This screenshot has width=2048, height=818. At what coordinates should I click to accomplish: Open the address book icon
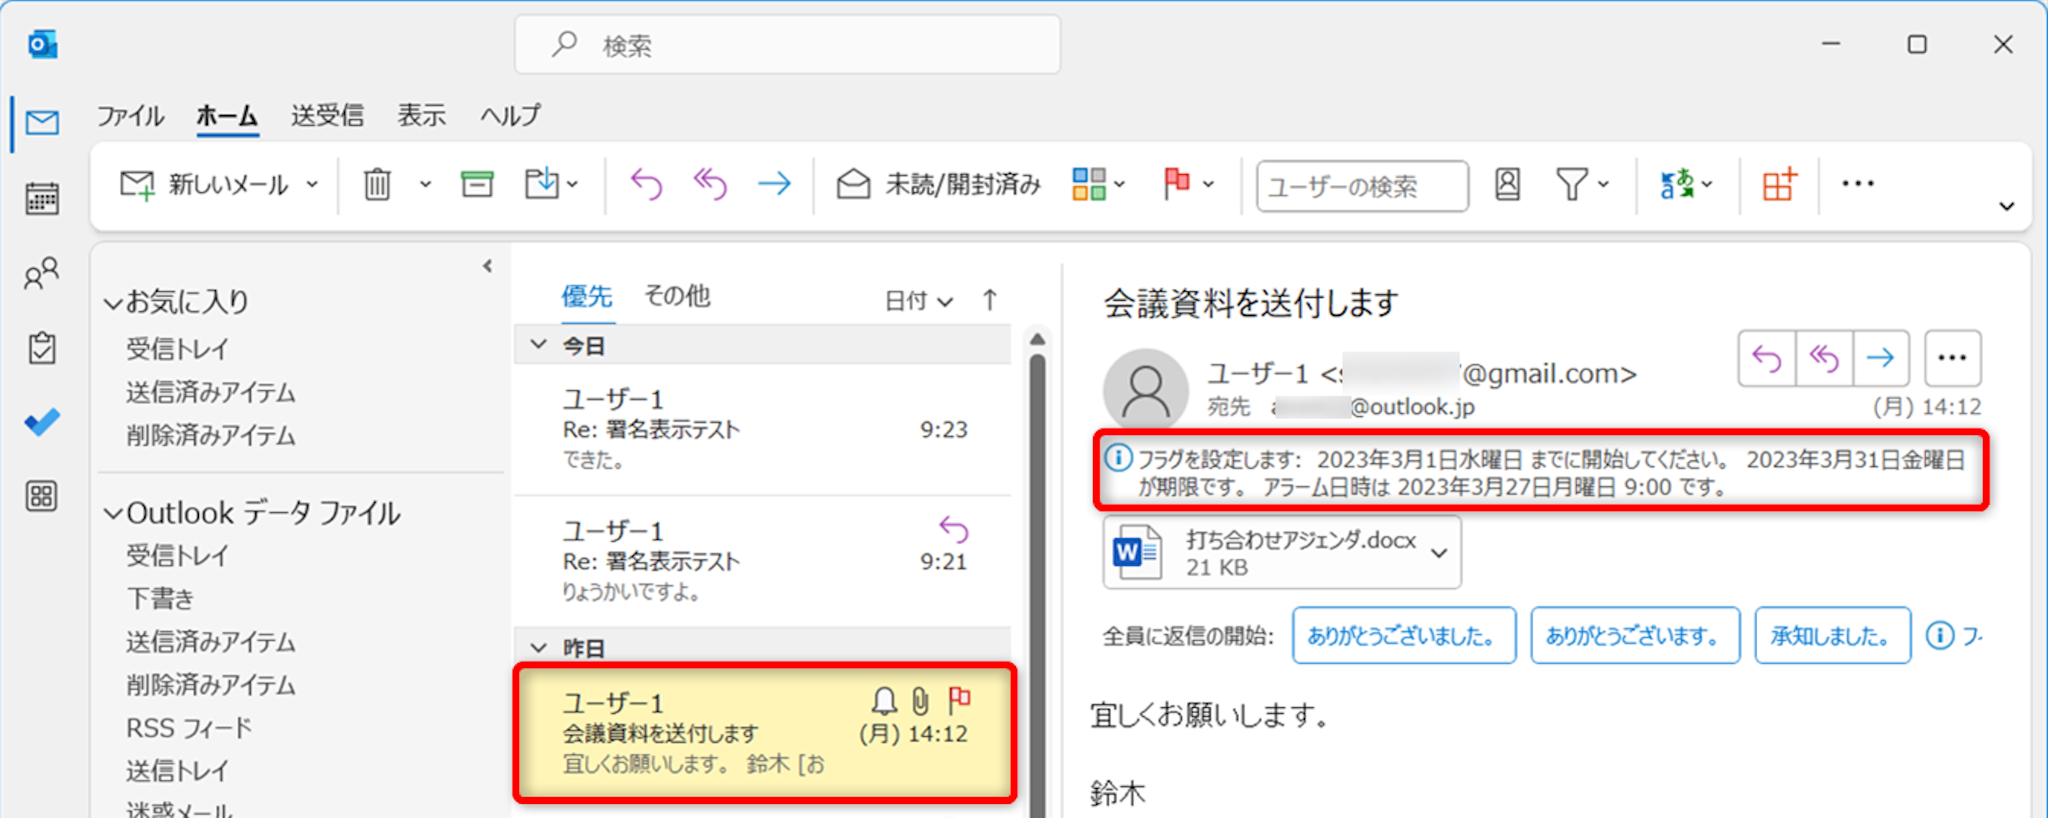pos(1507,185)
